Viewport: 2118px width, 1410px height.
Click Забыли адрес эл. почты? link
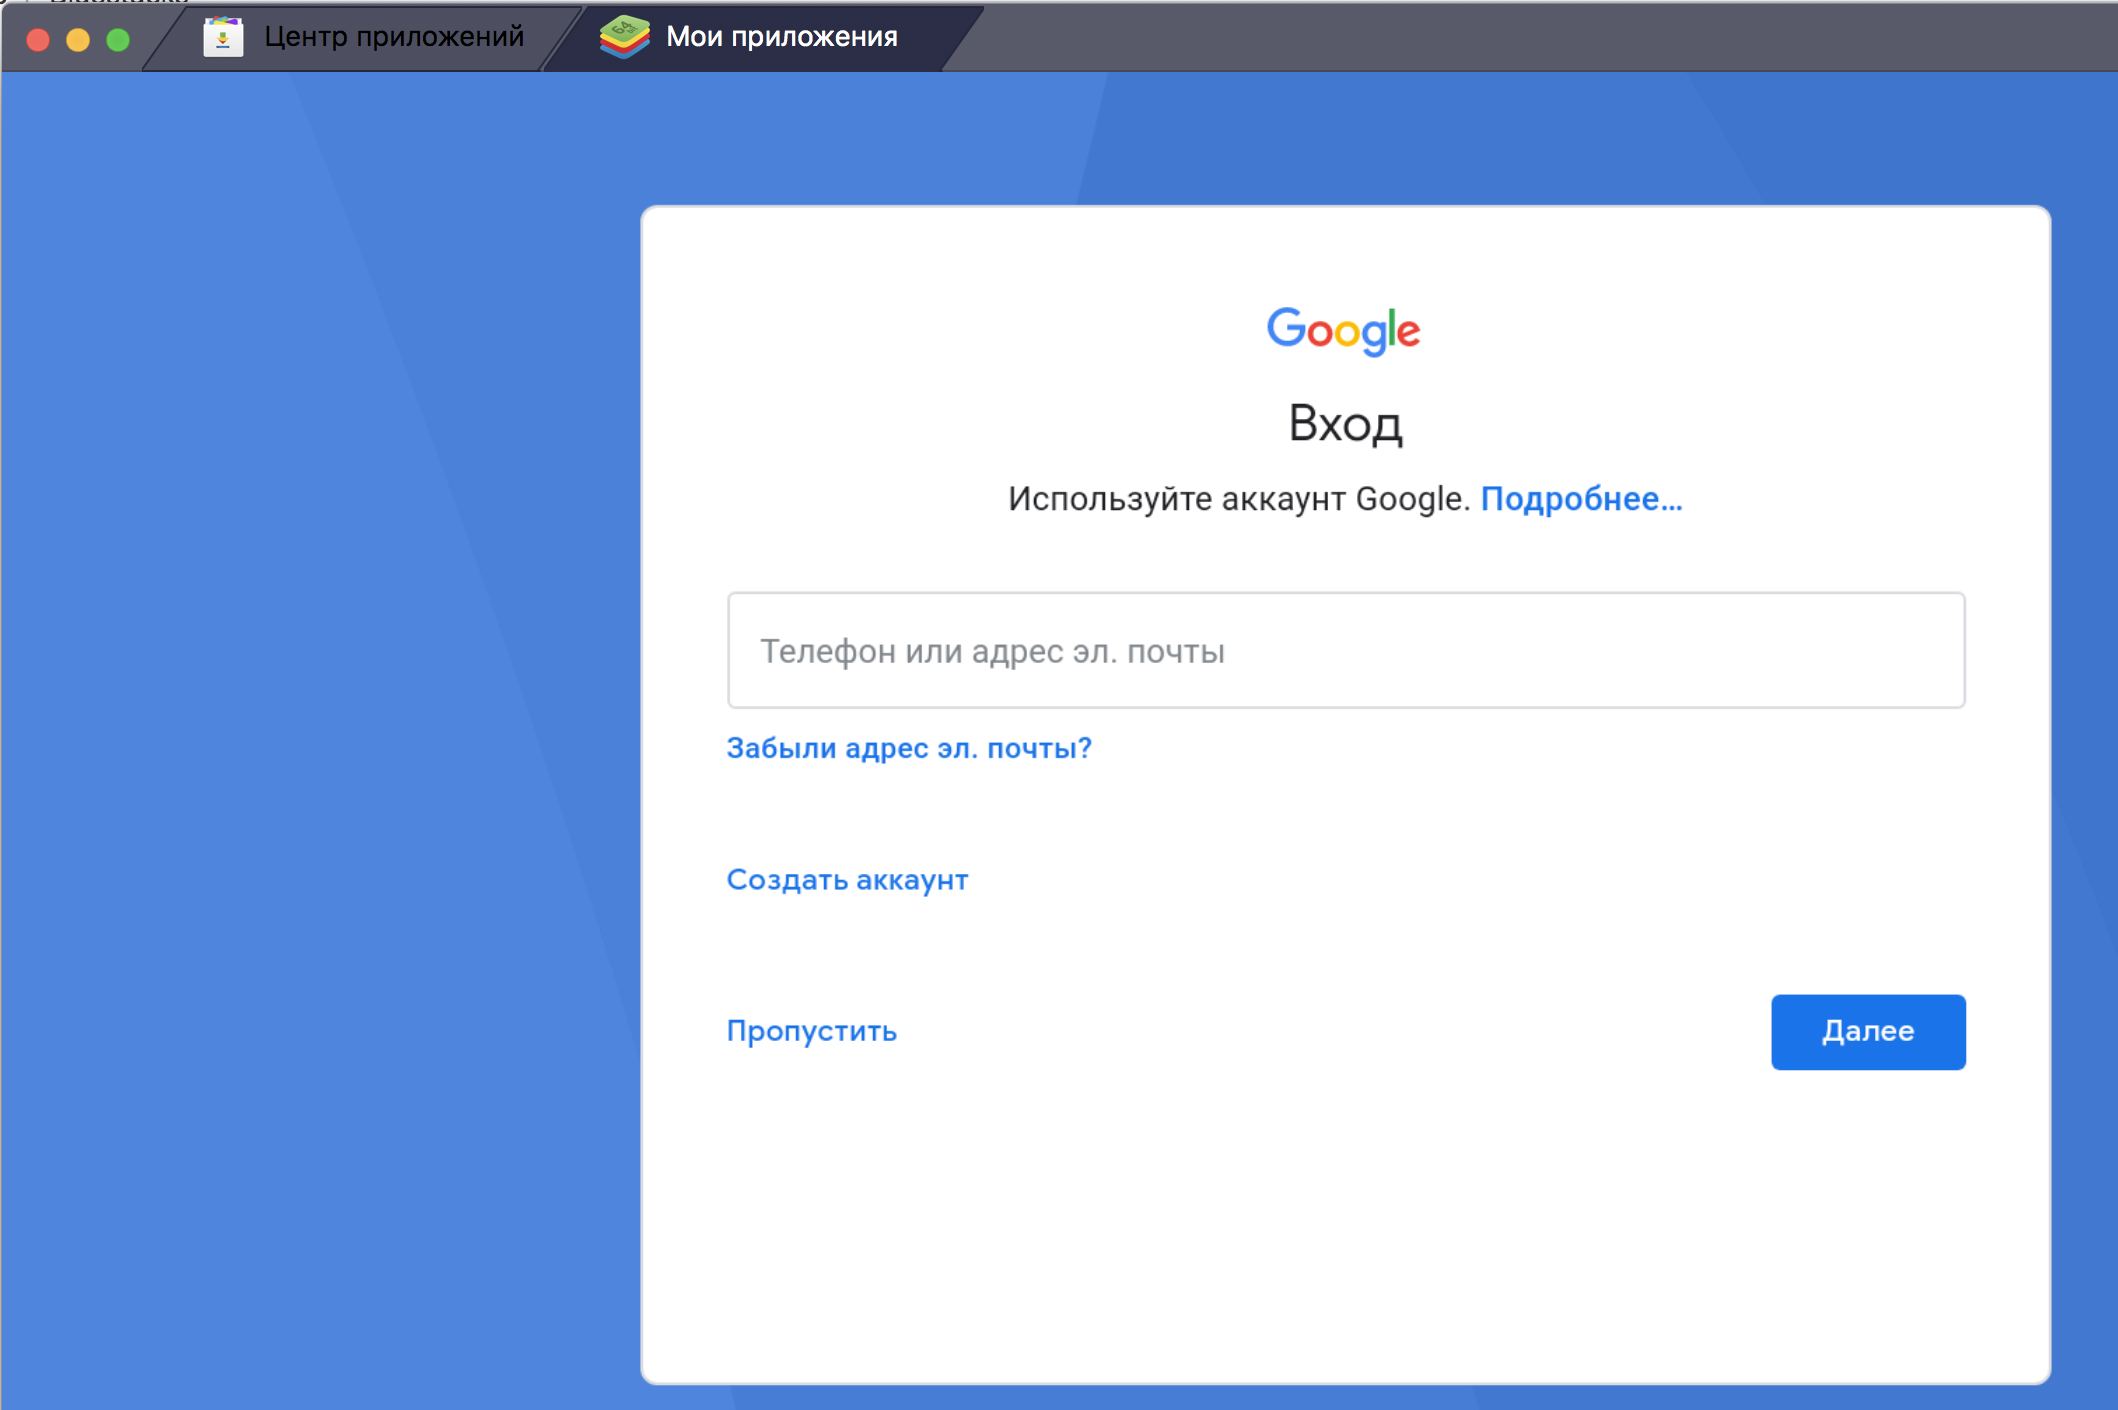tap(908, 748)
